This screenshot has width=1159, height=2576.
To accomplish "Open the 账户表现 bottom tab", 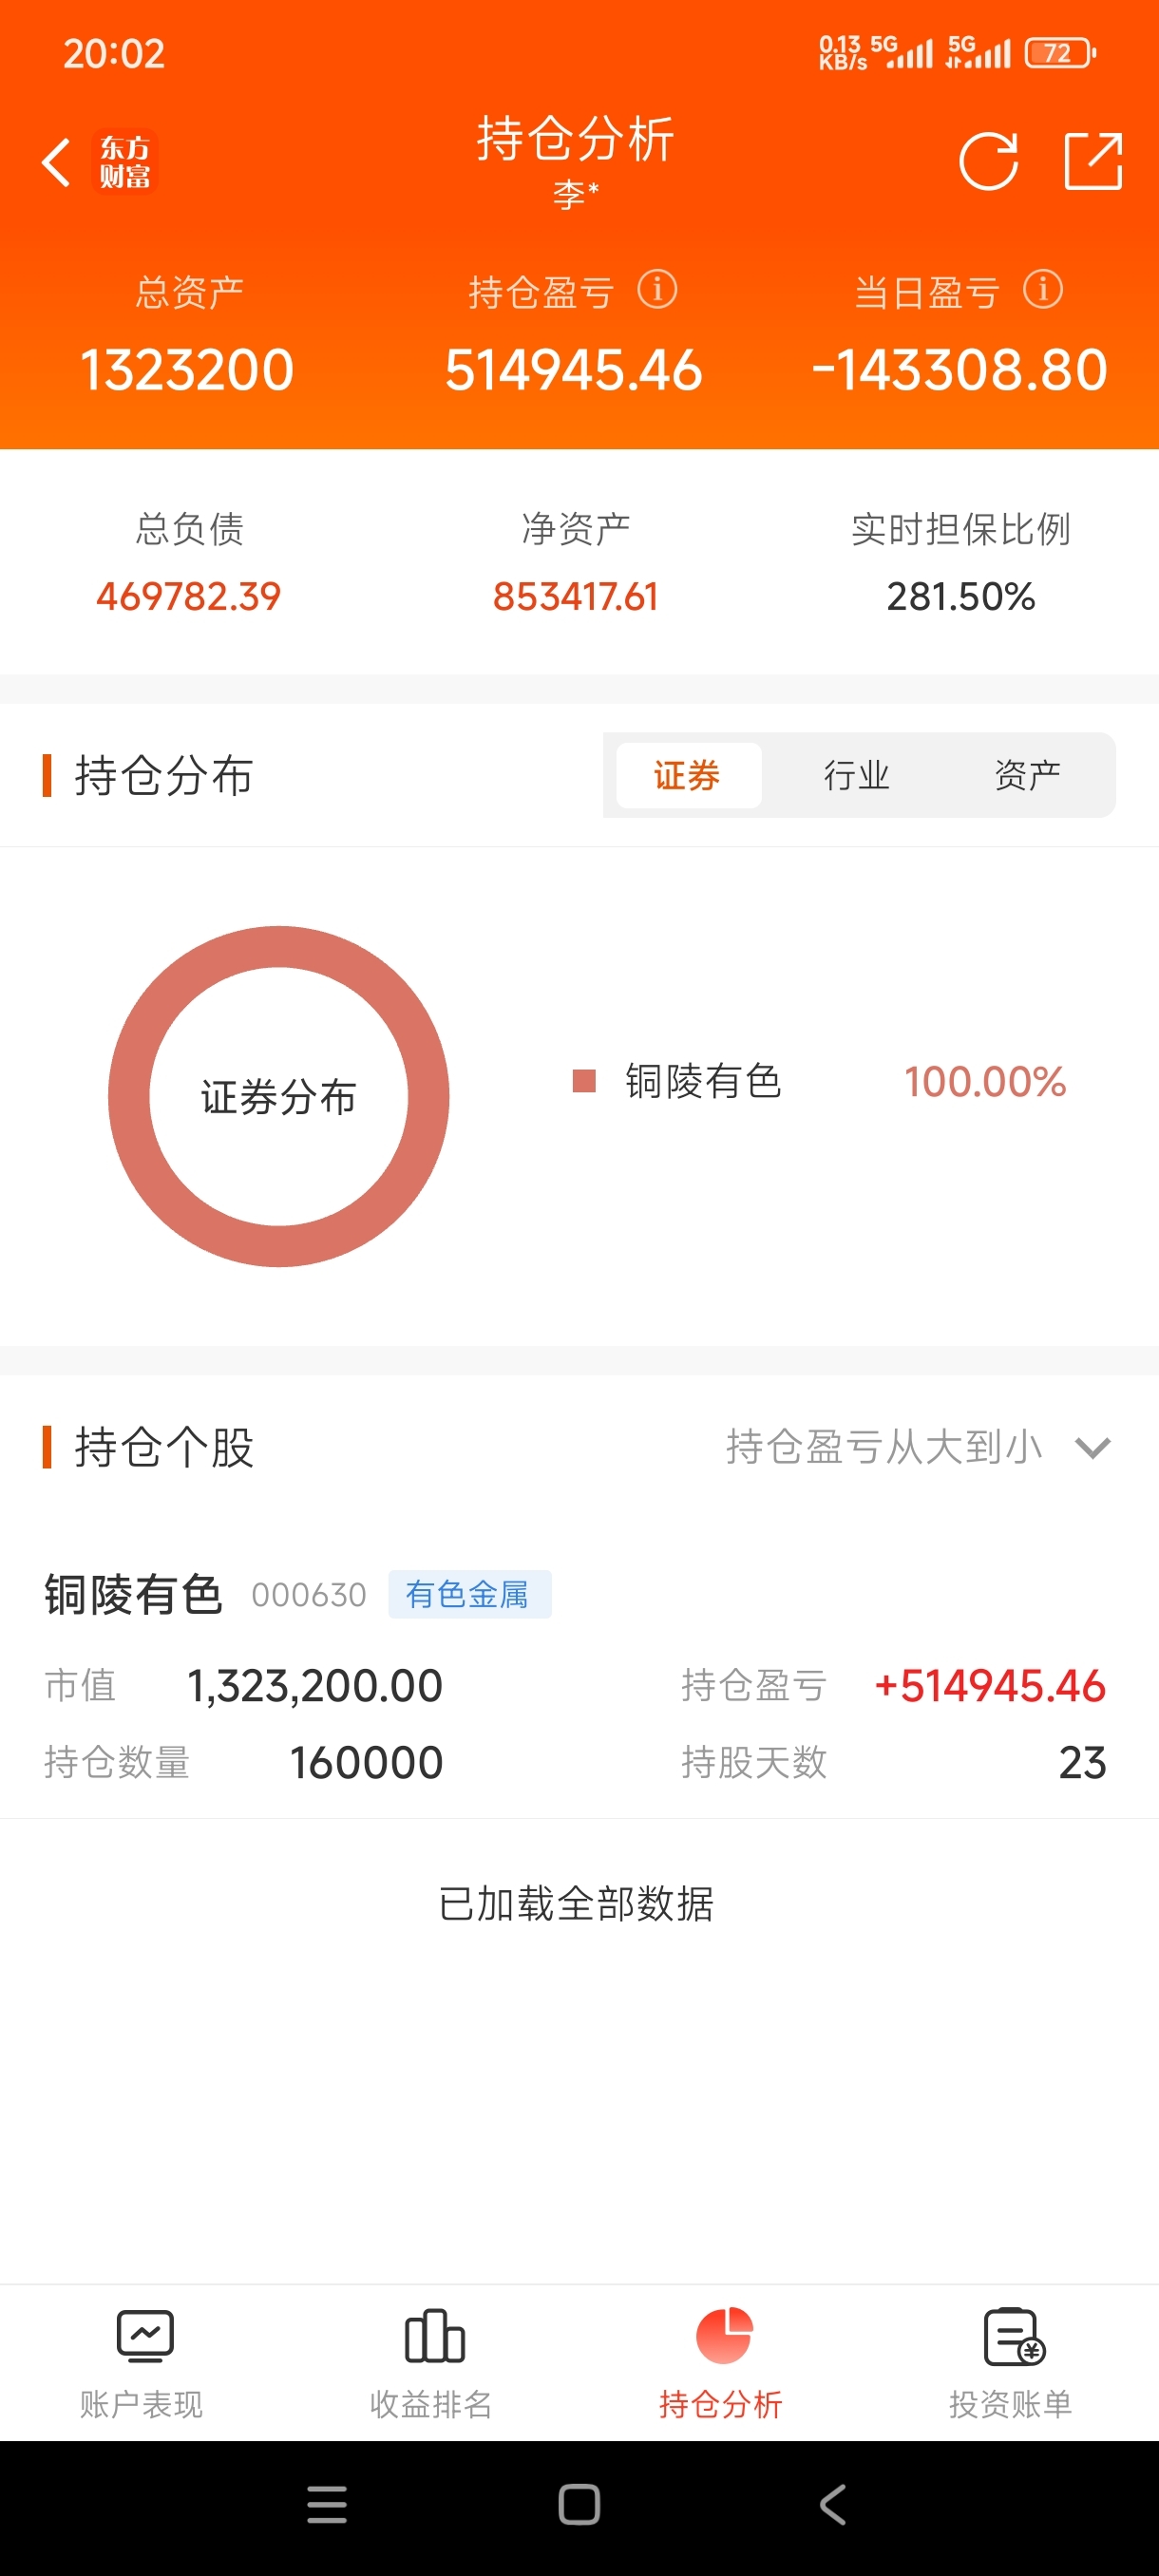I will (x=142, y=2360).
